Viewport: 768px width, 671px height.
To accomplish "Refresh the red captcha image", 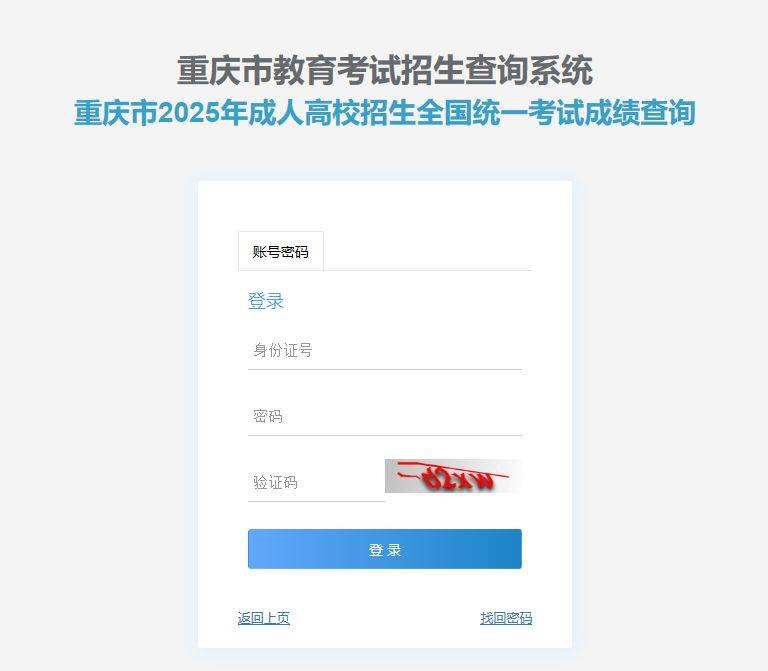I will (453, 476).
